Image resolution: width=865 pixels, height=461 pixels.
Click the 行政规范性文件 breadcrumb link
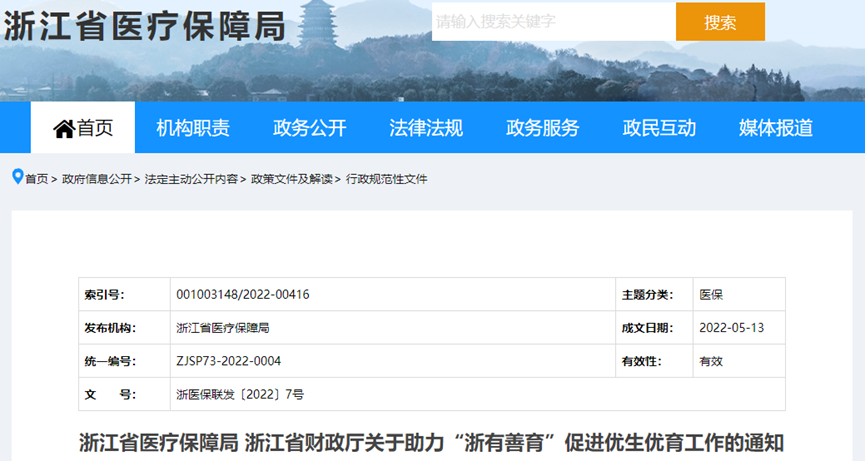click(x=386, y=179)
